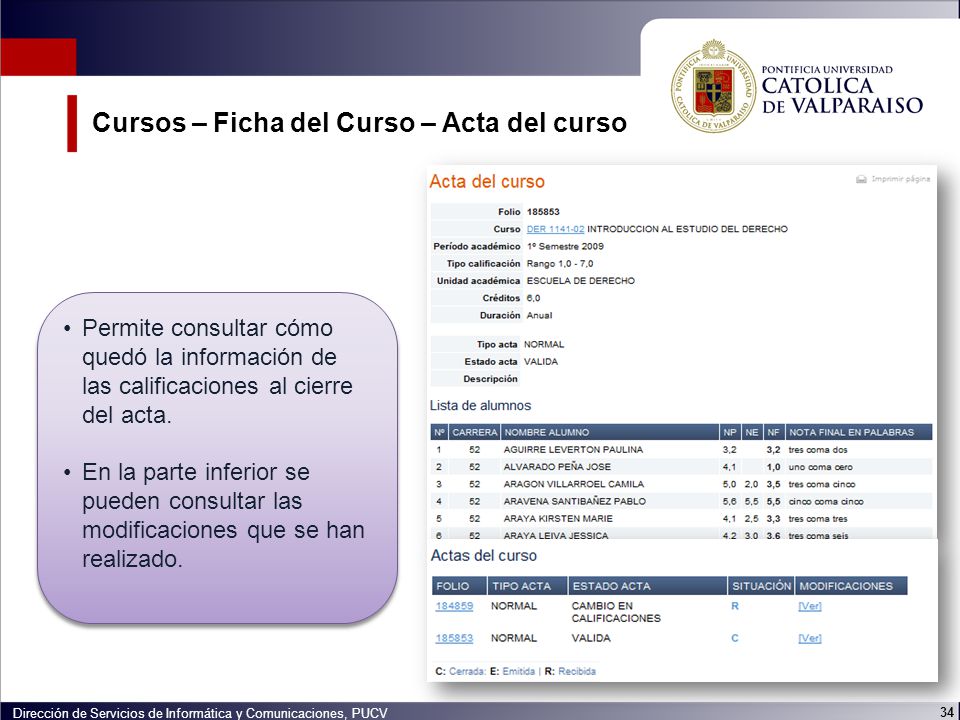Screen dimensions: 960x720
Task: Open folio 184859 link
Action: coord(454,606)
